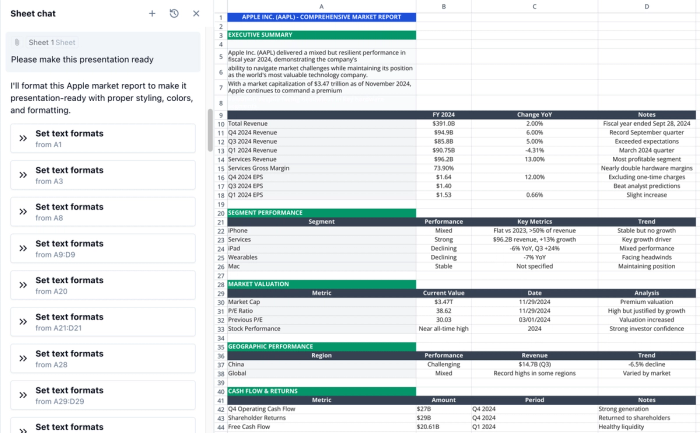
Task: Click the SEGMENT PERFORMANCE heading cell
Action: [x=321, y=213]
